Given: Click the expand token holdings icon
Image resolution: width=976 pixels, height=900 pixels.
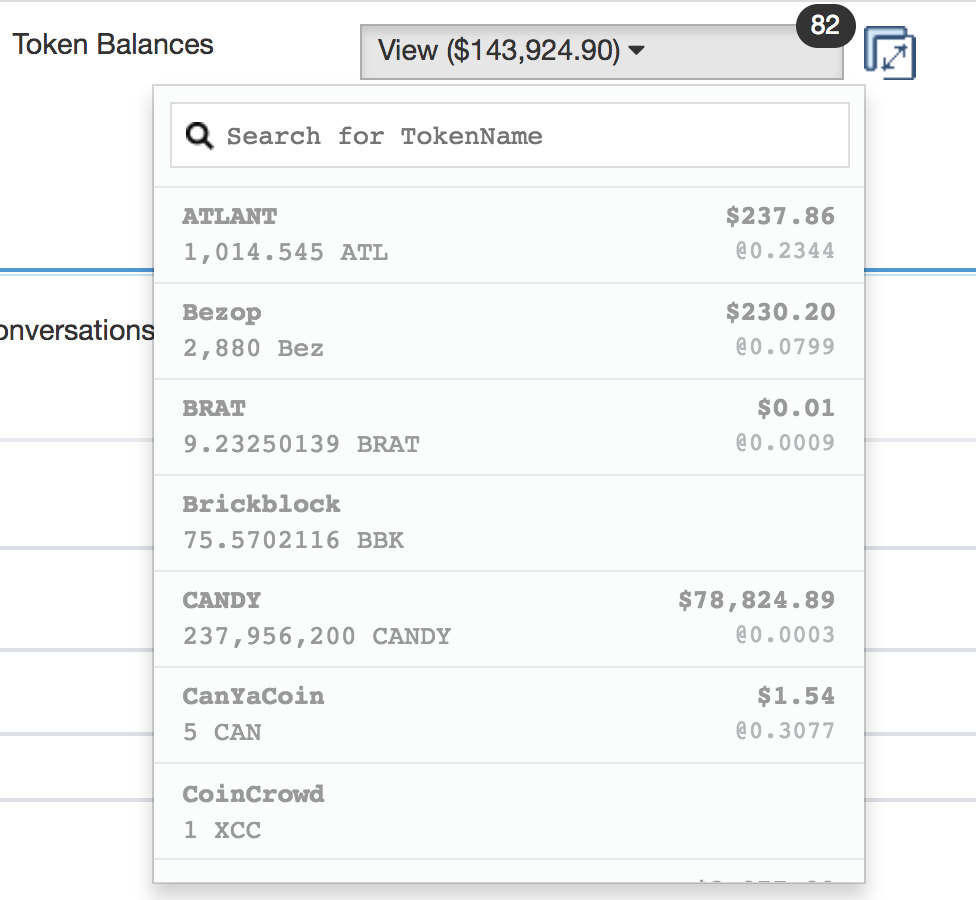Looking at the screenshot, I should (x=889, y=53).
